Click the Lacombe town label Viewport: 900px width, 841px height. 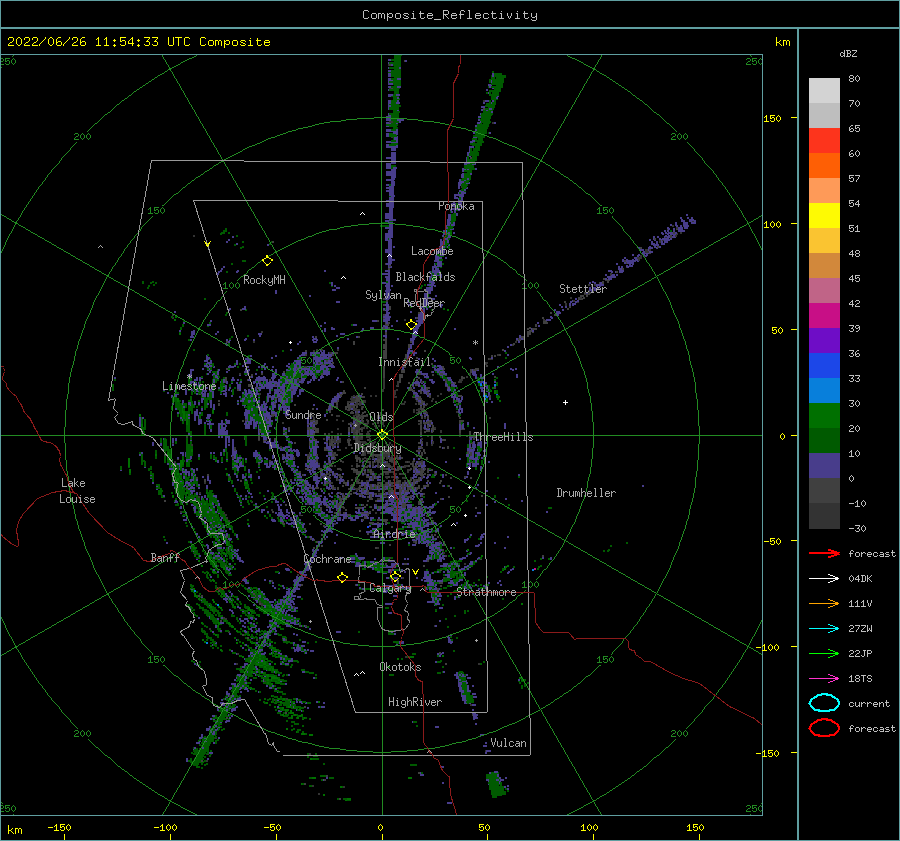coord(432,251)
